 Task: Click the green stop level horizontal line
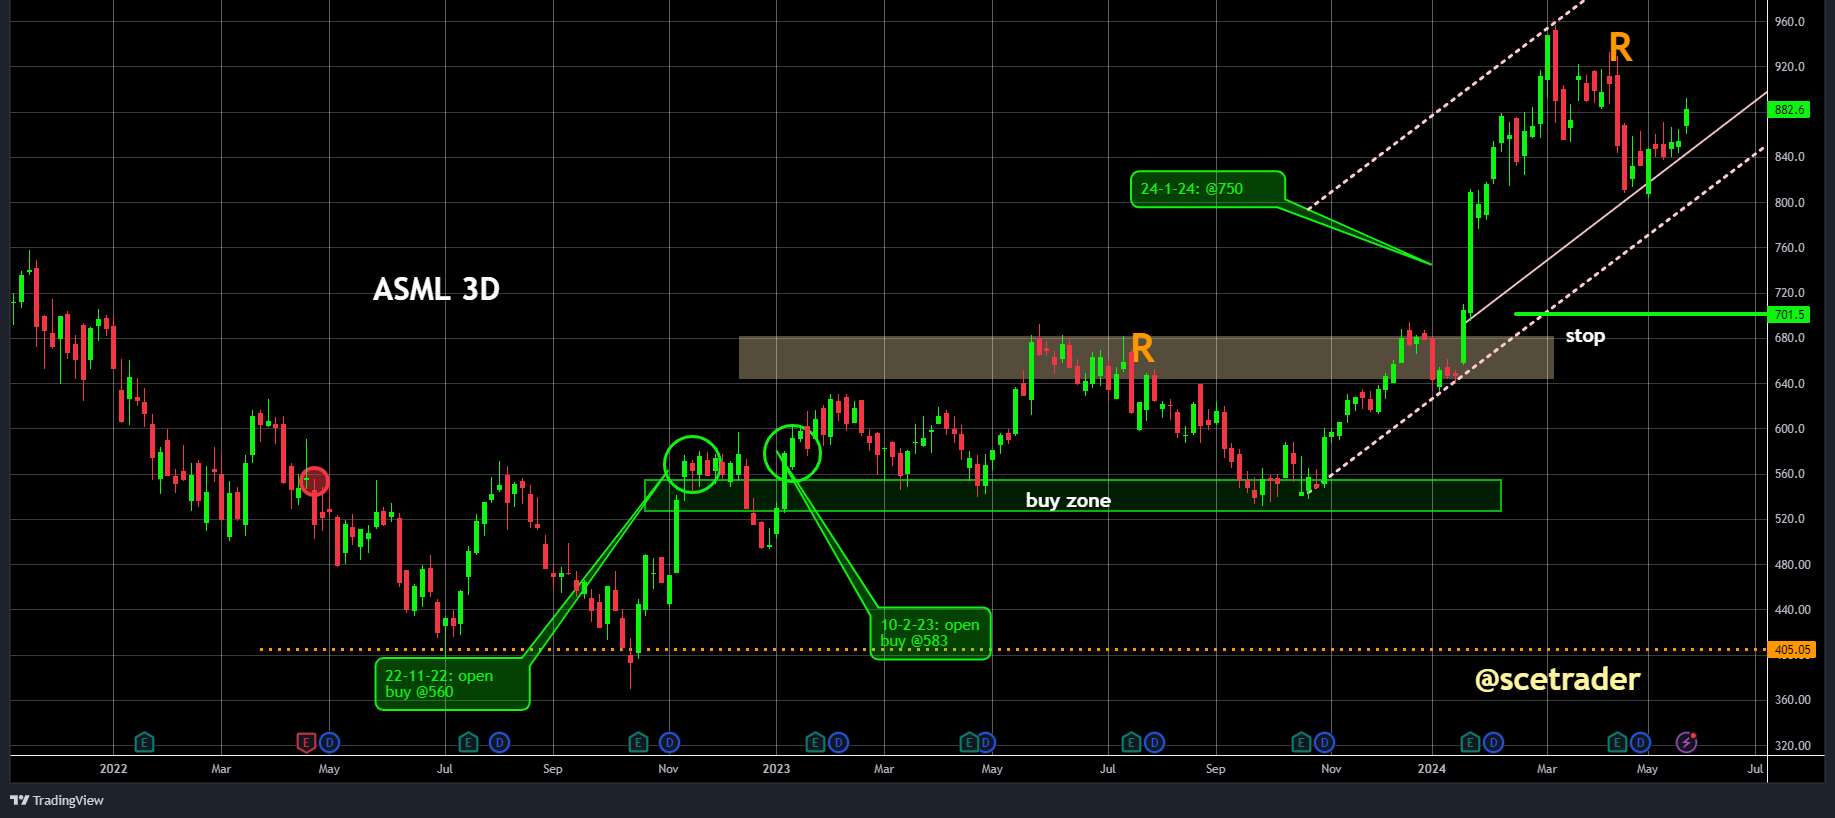1640,314
